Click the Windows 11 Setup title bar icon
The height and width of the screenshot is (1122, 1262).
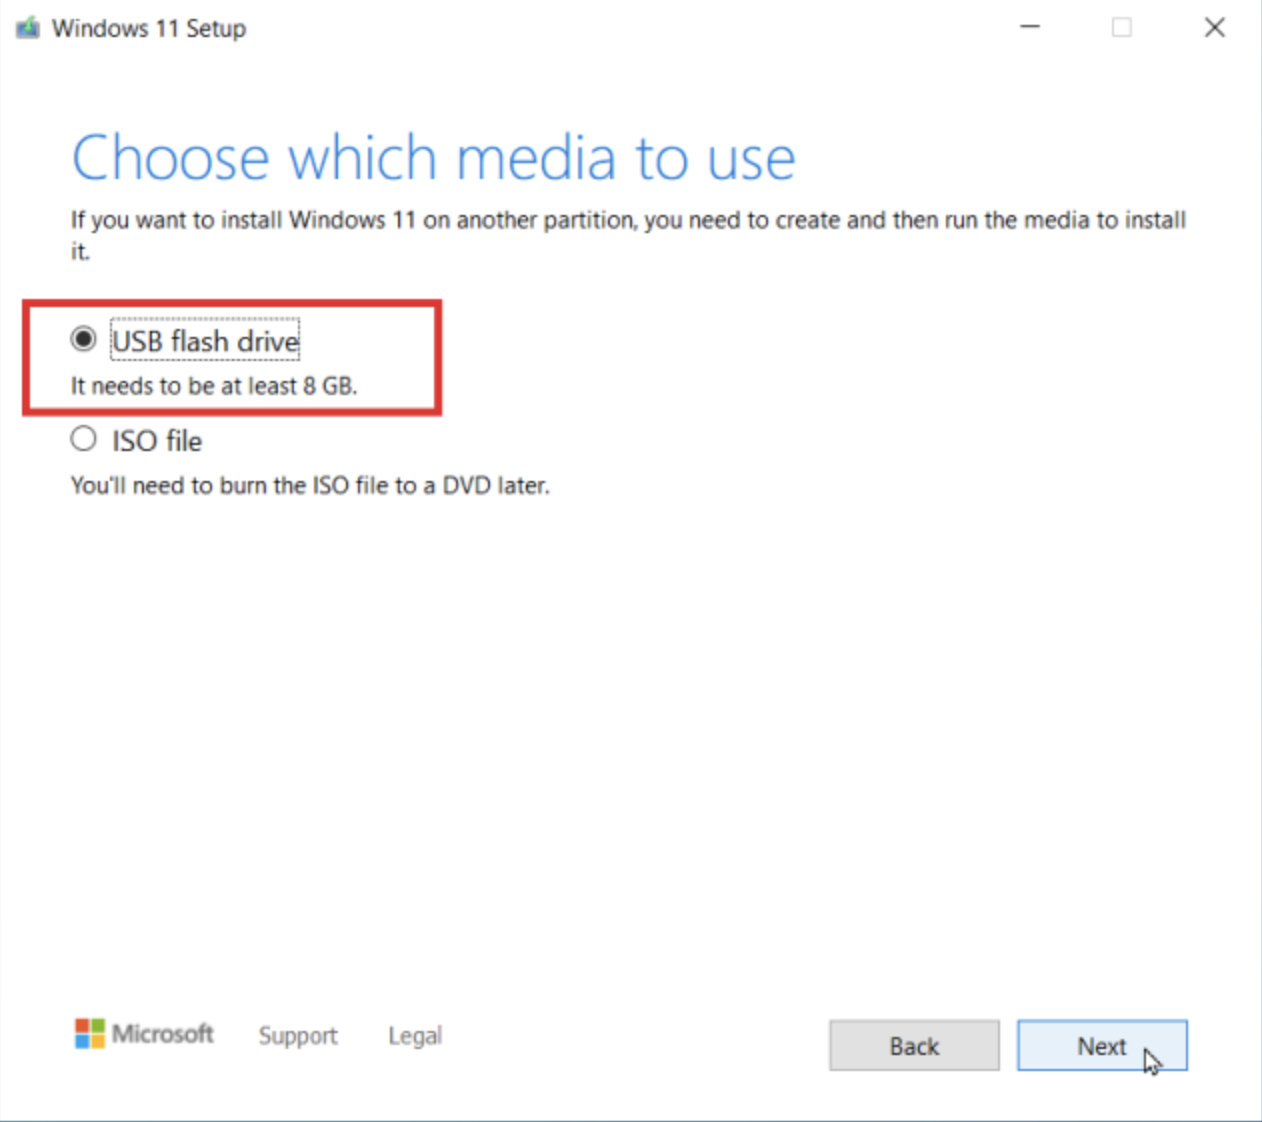(27, 28)
